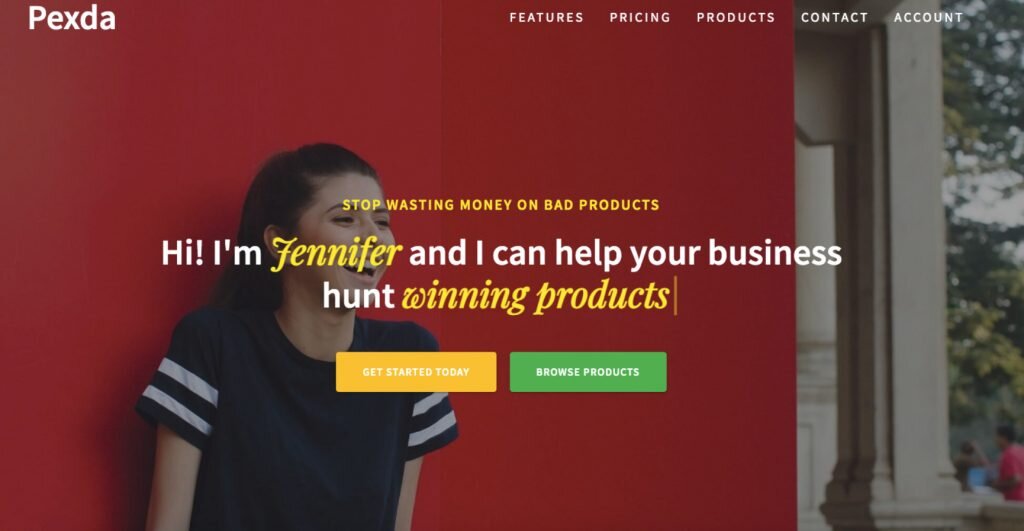The image size is (1024, 531).
Task: Click the person in the pink shirt
Action: 1009,462
